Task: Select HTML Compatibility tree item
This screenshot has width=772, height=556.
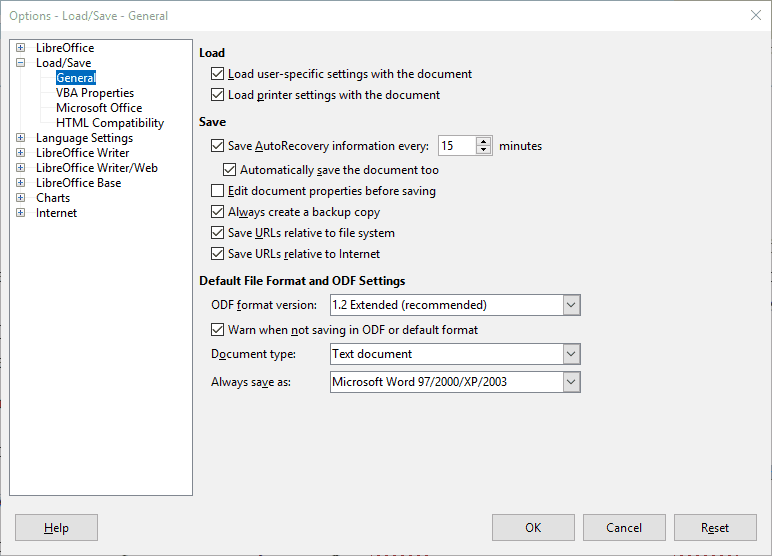Action: point(110,123)
